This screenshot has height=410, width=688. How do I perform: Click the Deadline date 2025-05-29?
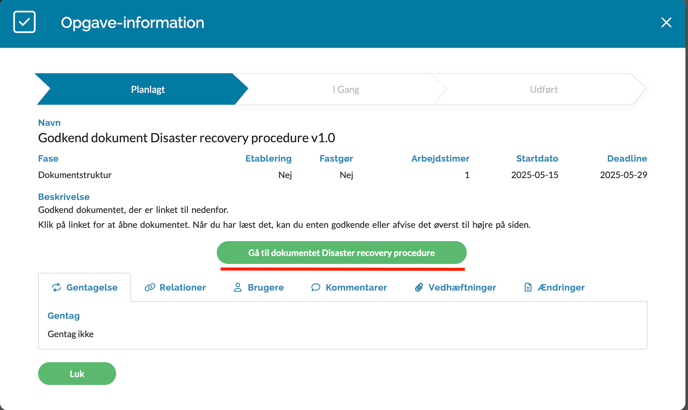pos(623,175)
